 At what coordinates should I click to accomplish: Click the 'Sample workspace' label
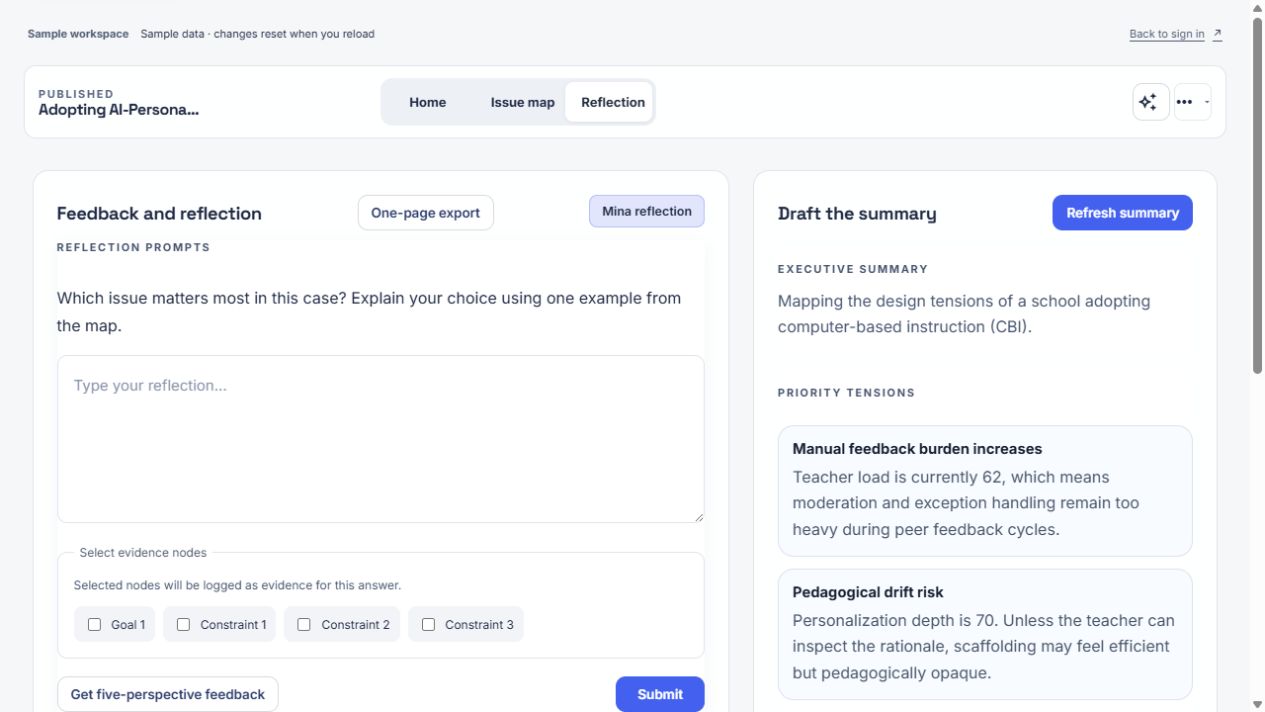pyautogui.click(x=78, y=34)
